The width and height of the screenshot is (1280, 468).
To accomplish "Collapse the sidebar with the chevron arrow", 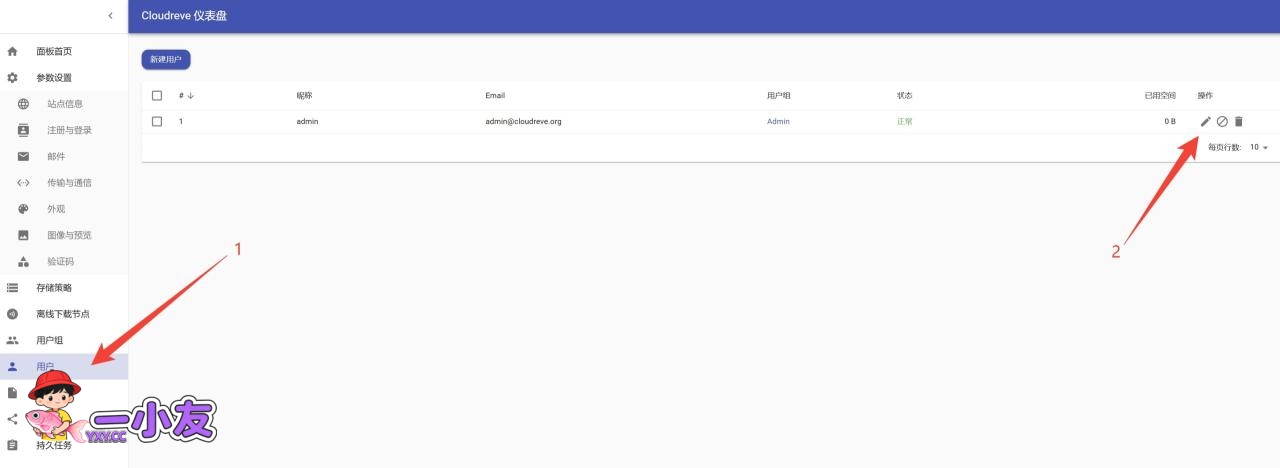I will tap(110, 16).
